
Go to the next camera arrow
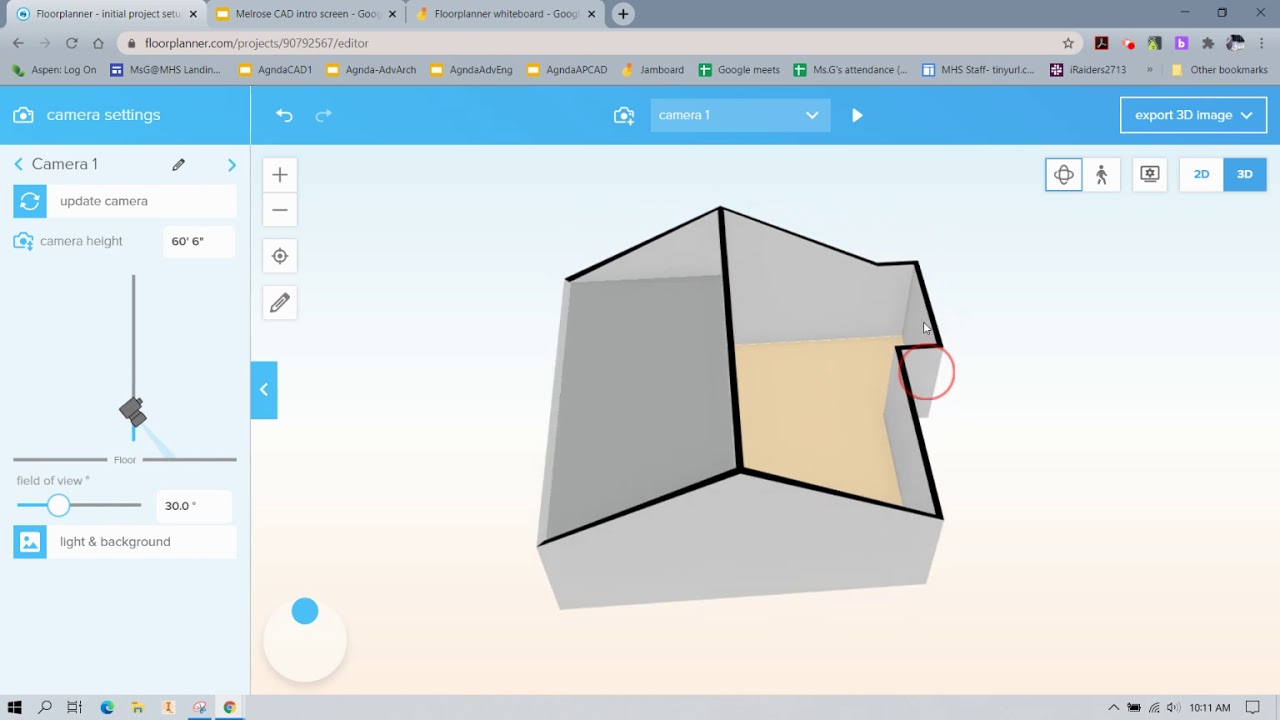(232, 164)
